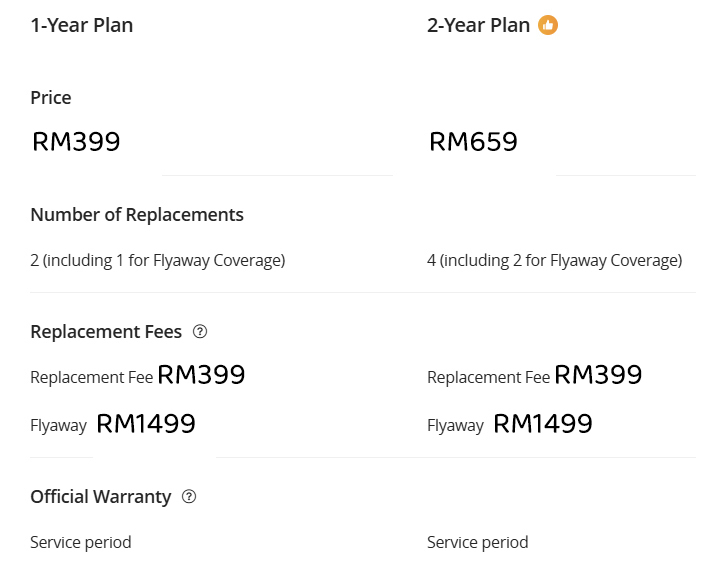The image size is (726, 572).
Task: Click the Flyaway label in 2-Year Plan
Action: (x=456, y=425)
